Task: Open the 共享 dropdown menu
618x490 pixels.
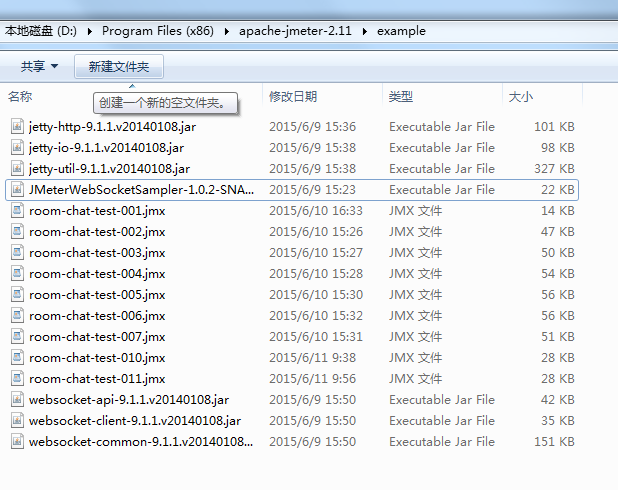Action: pos(39,66)
